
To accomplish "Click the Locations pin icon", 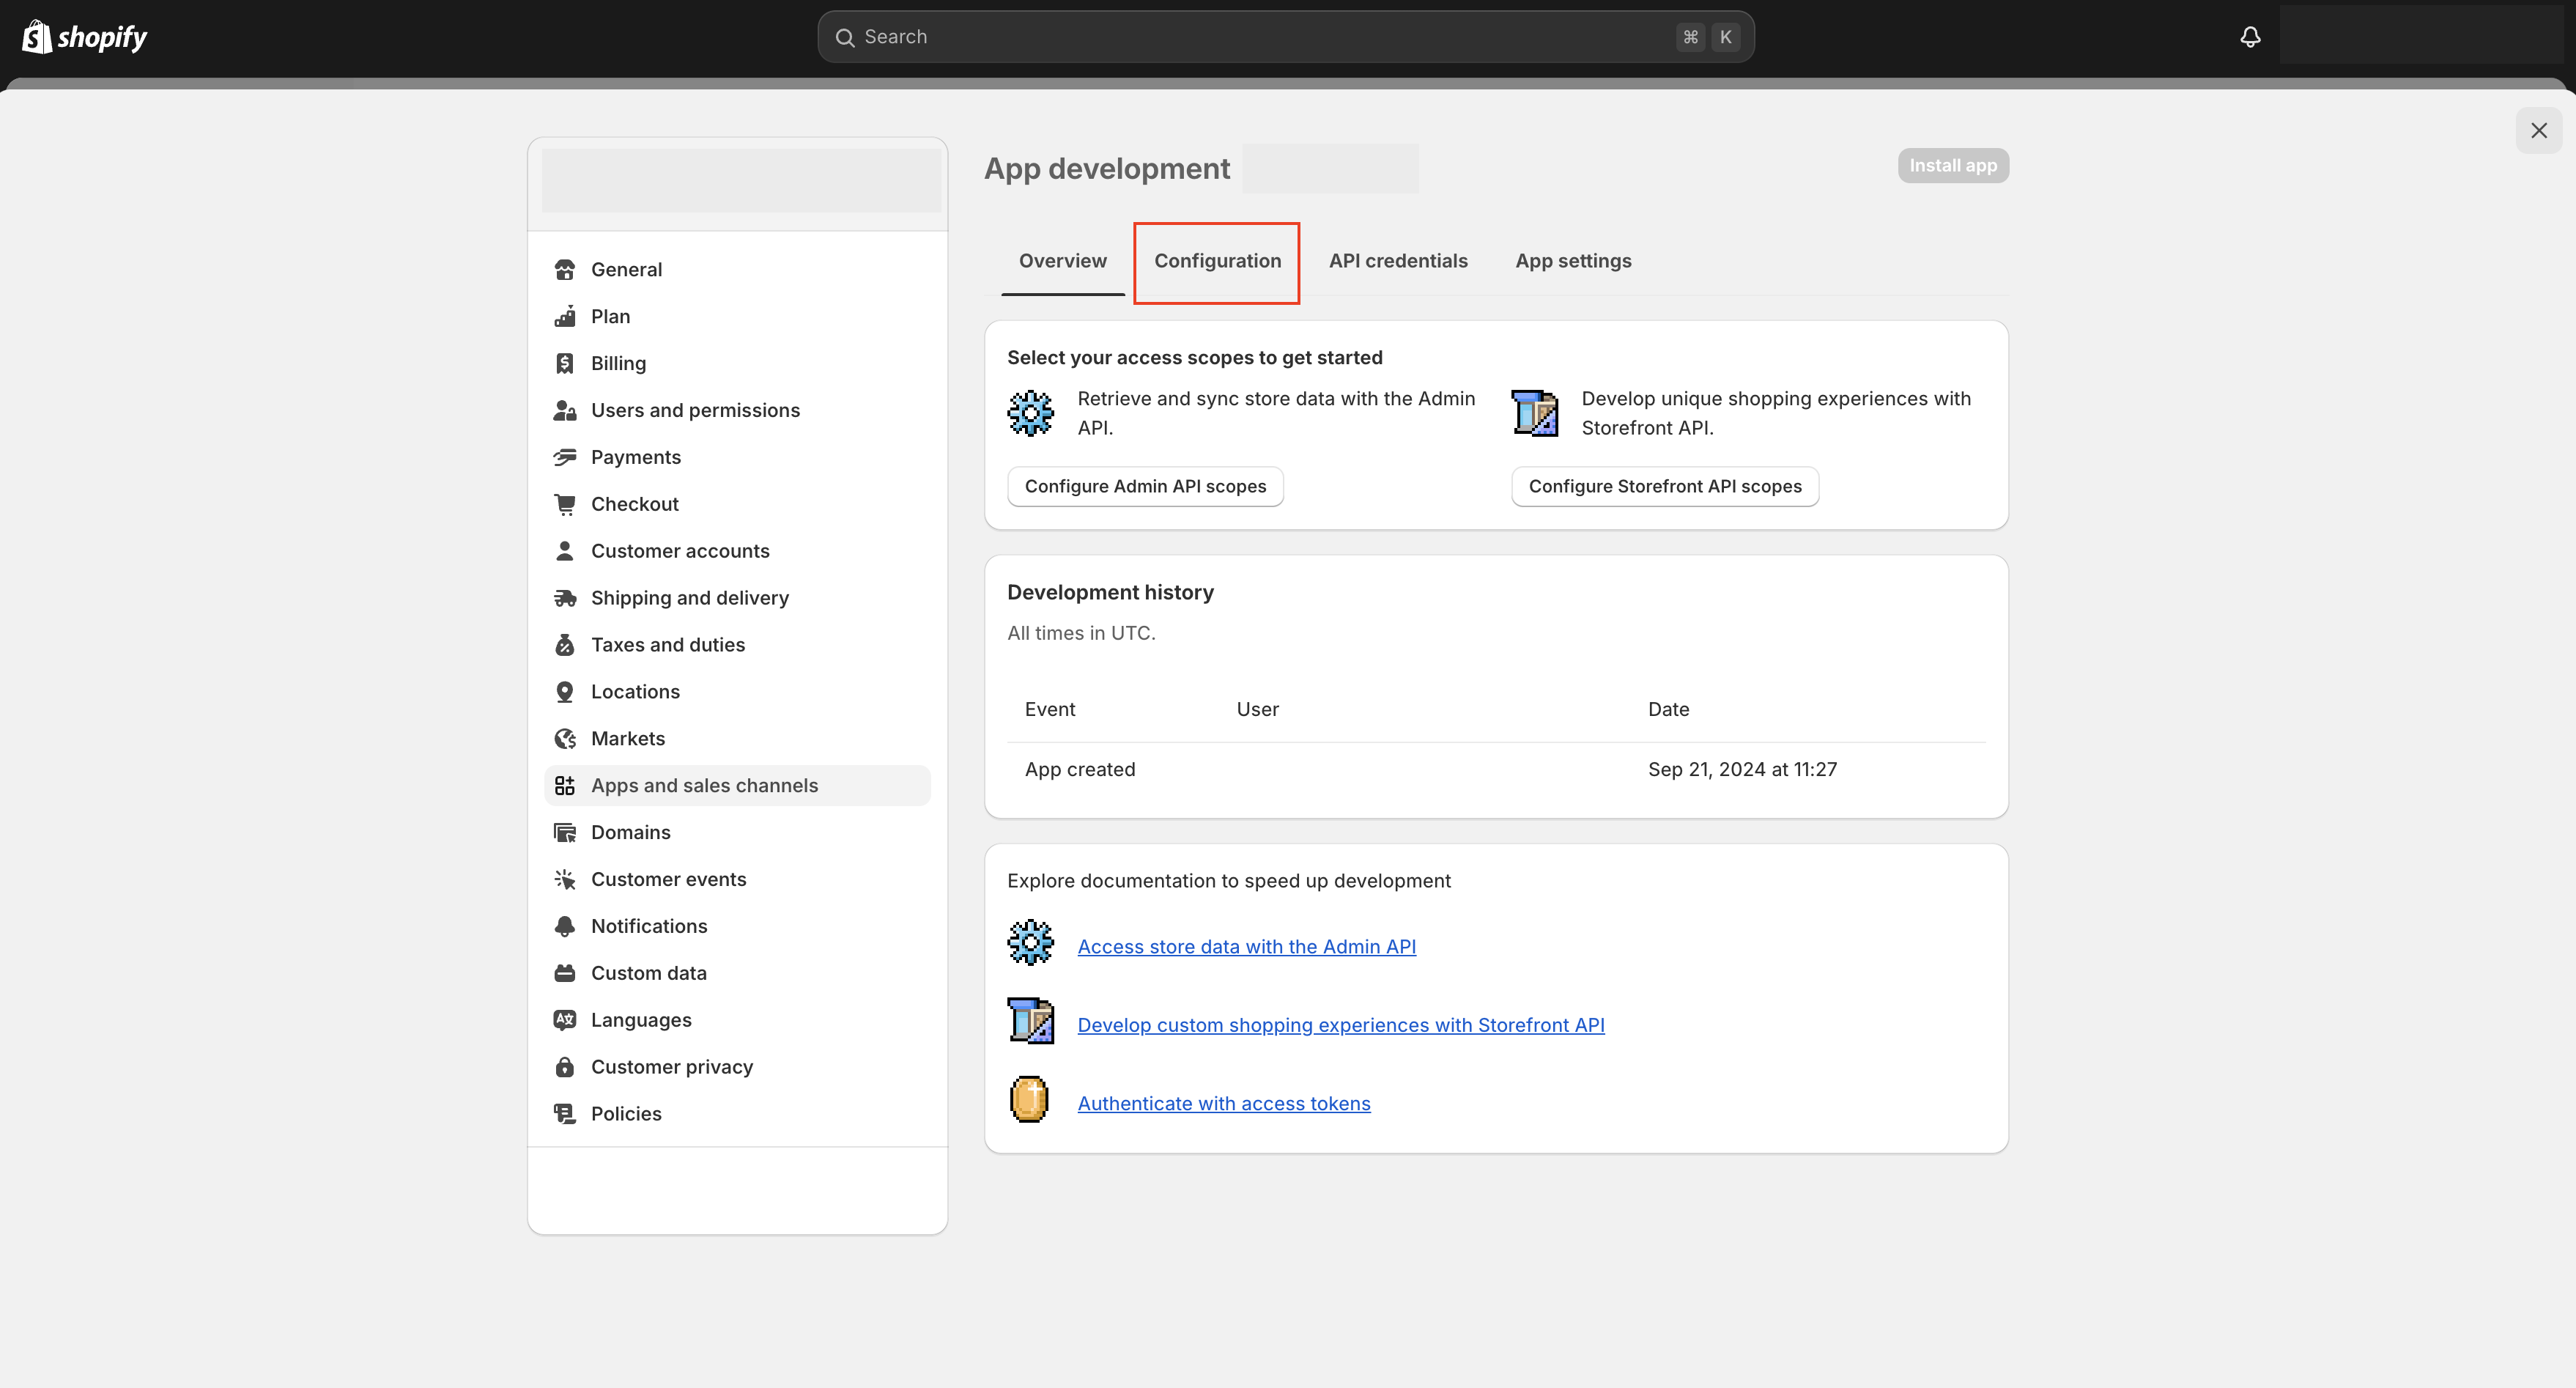I will click(565, 692).
